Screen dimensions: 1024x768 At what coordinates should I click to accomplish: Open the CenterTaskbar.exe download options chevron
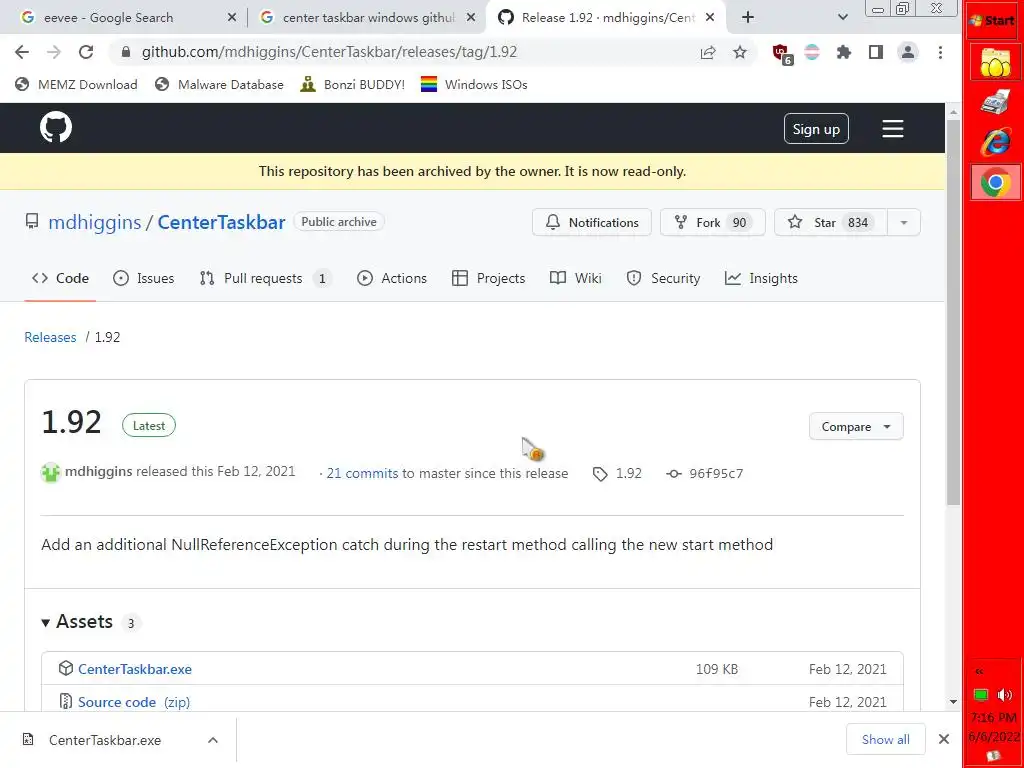click(x=213, y=740)
